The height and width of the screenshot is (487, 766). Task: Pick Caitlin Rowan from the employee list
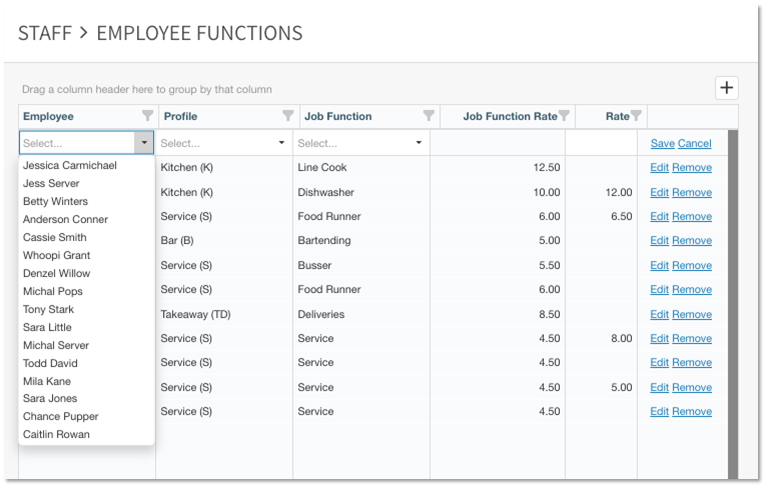[56, 434]
